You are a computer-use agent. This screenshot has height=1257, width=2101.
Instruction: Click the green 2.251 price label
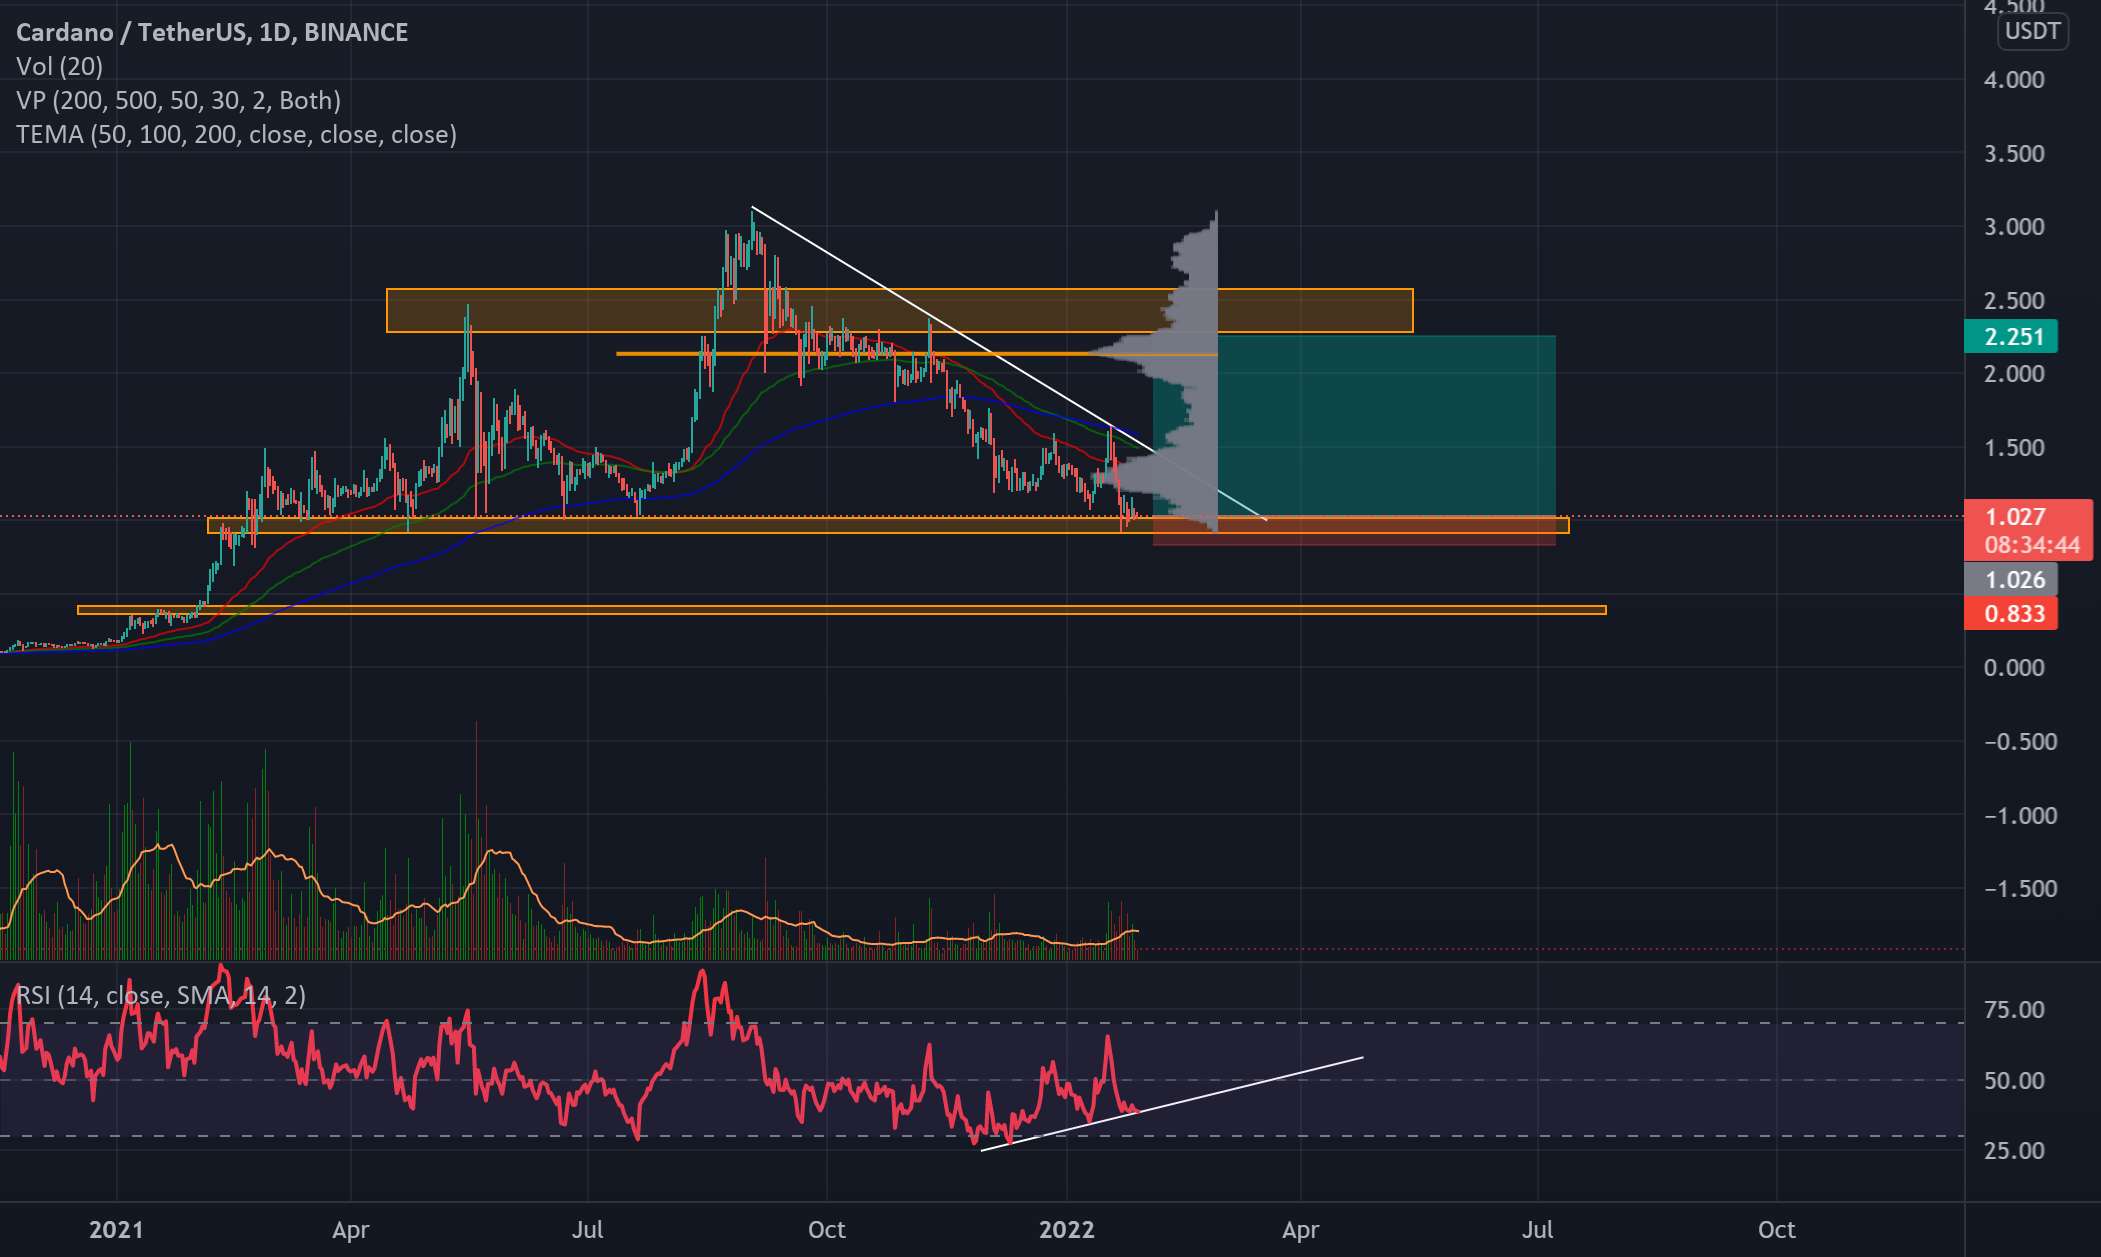(2011, 336)
